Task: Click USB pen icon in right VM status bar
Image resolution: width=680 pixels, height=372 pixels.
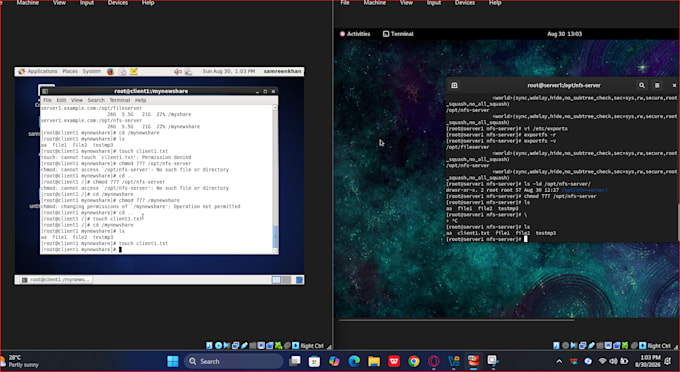Action: tap(591, 346)
